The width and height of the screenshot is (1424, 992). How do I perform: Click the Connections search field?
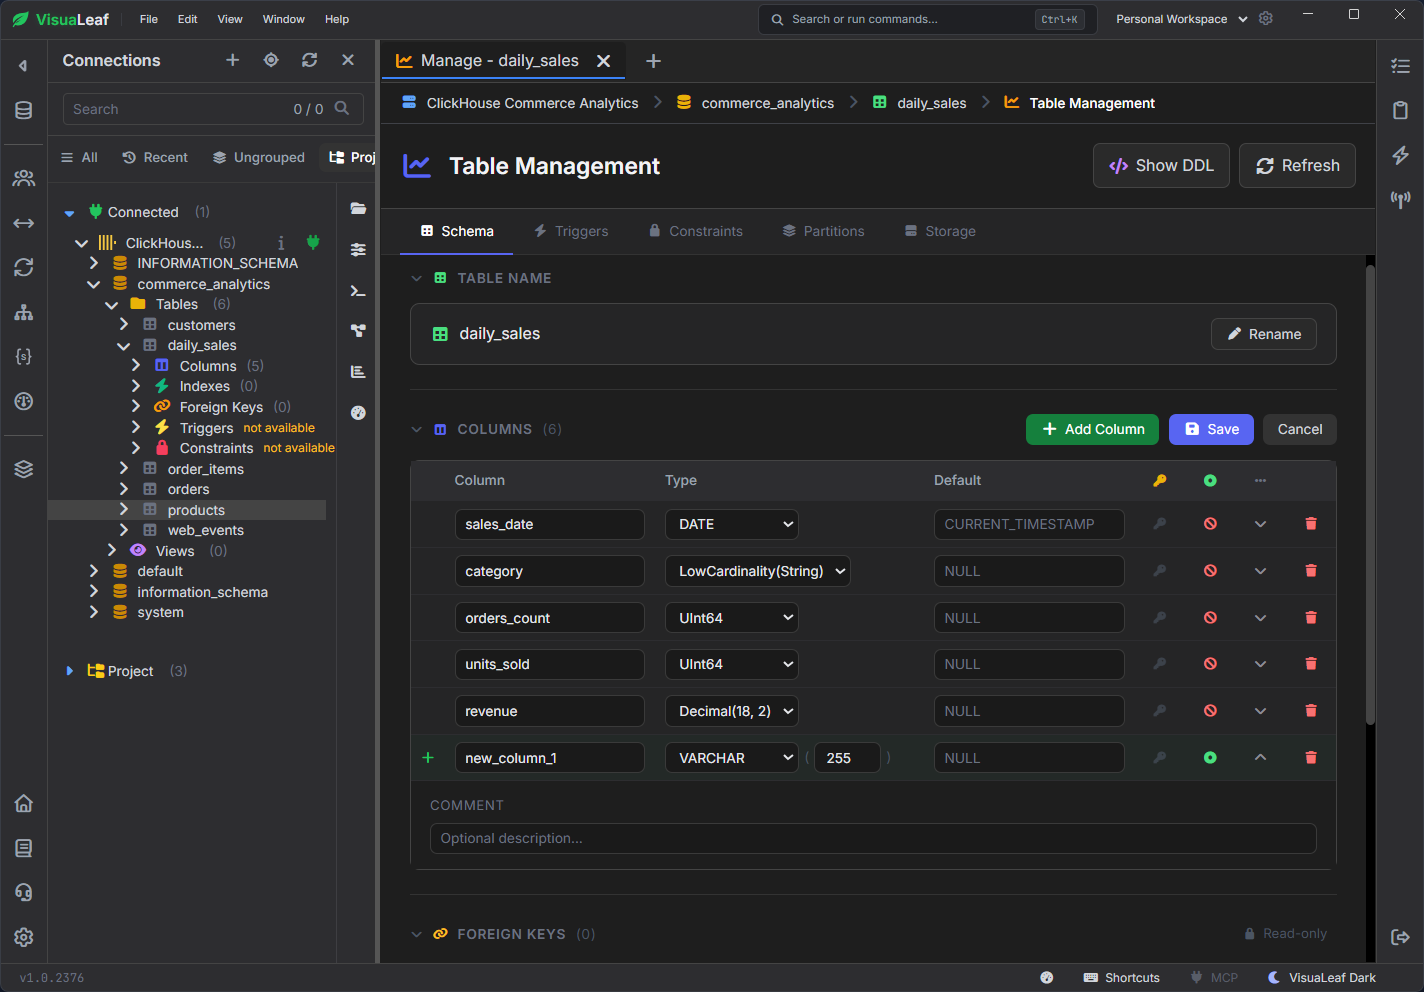(x=213, y=109)
